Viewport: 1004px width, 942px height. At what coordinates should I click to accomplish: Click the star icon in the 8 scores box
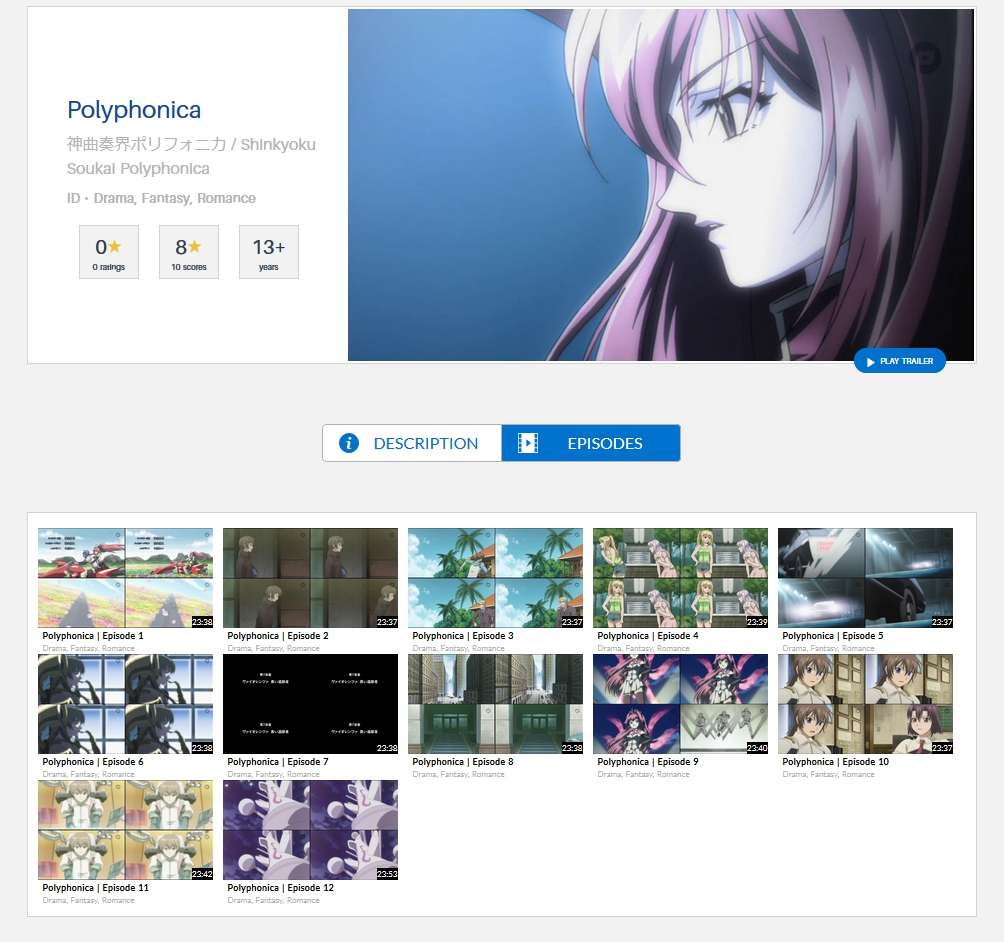pos(195,247)
